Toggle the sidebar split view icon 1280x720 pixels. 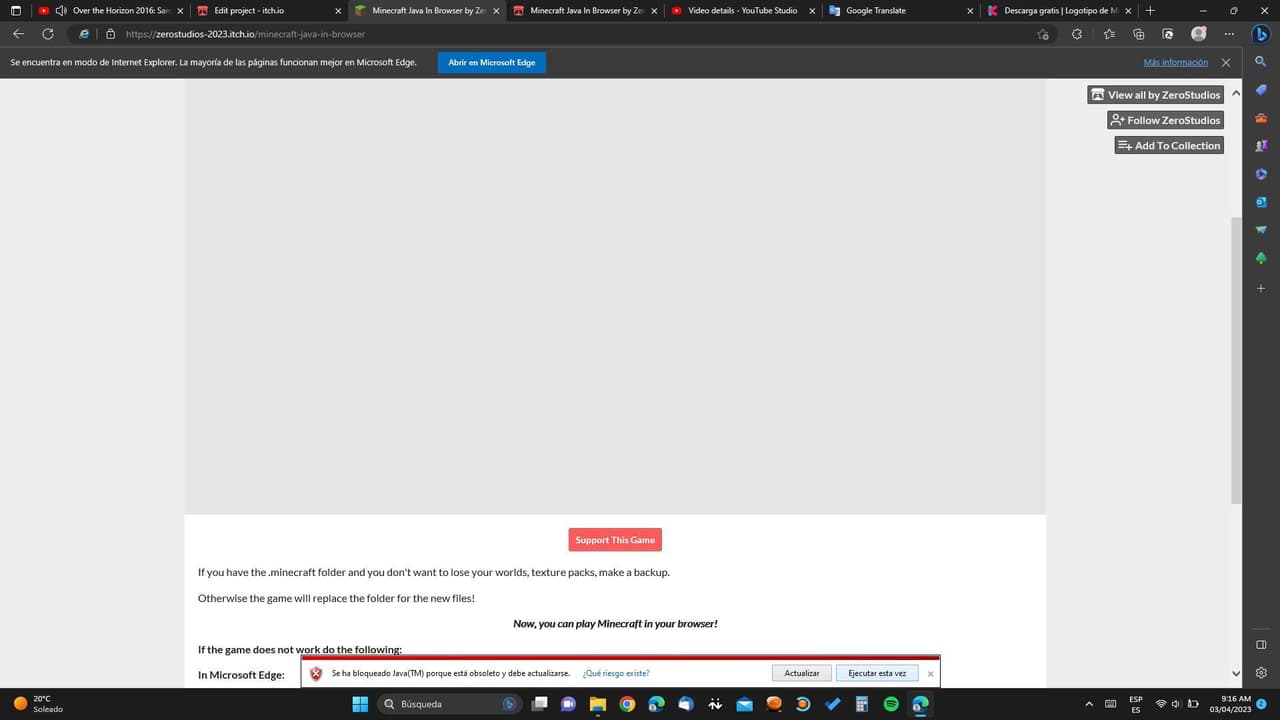tap(1261, 645)
